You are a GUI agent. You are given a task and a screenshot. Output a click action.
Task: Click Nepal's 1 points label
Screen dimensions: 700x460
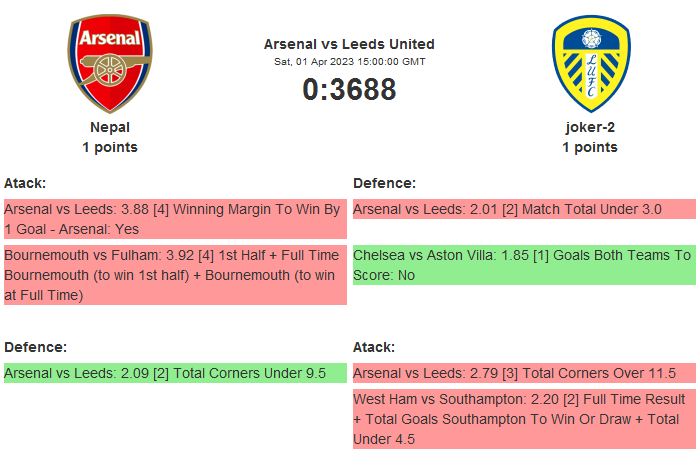(110, 147)
